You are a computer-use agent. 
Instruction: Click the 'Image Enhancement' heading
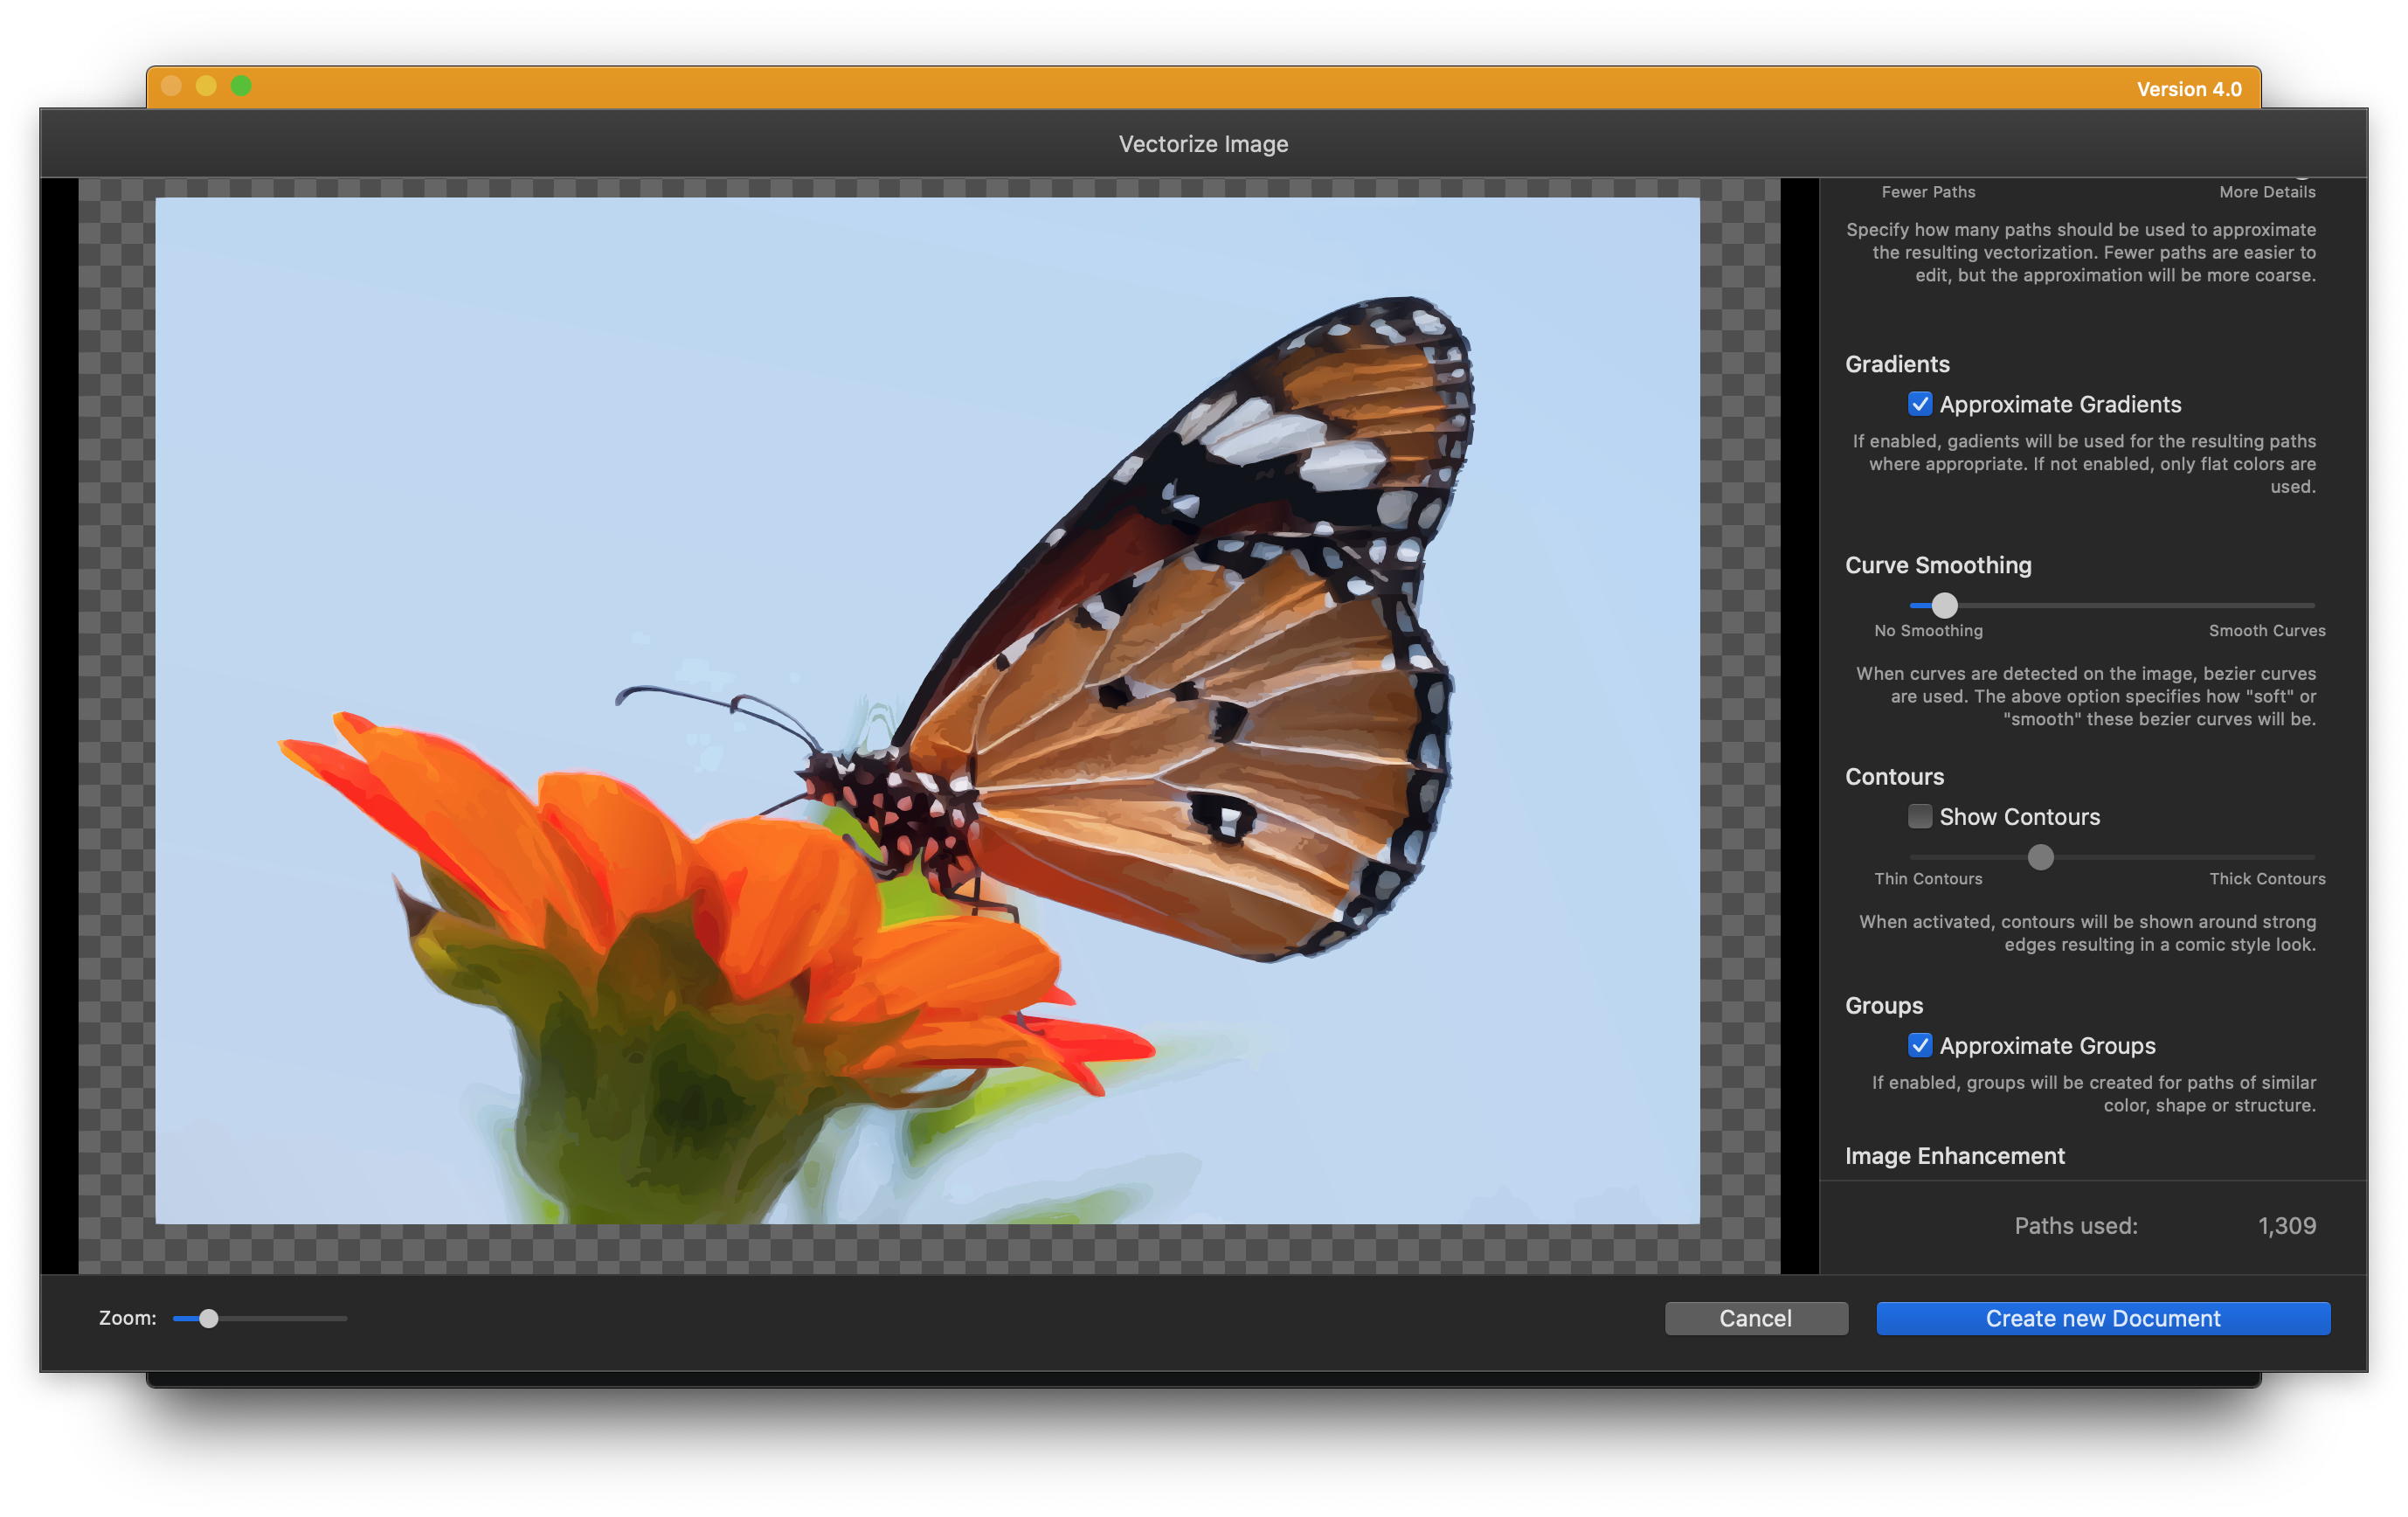(x=1954, y=1155)
